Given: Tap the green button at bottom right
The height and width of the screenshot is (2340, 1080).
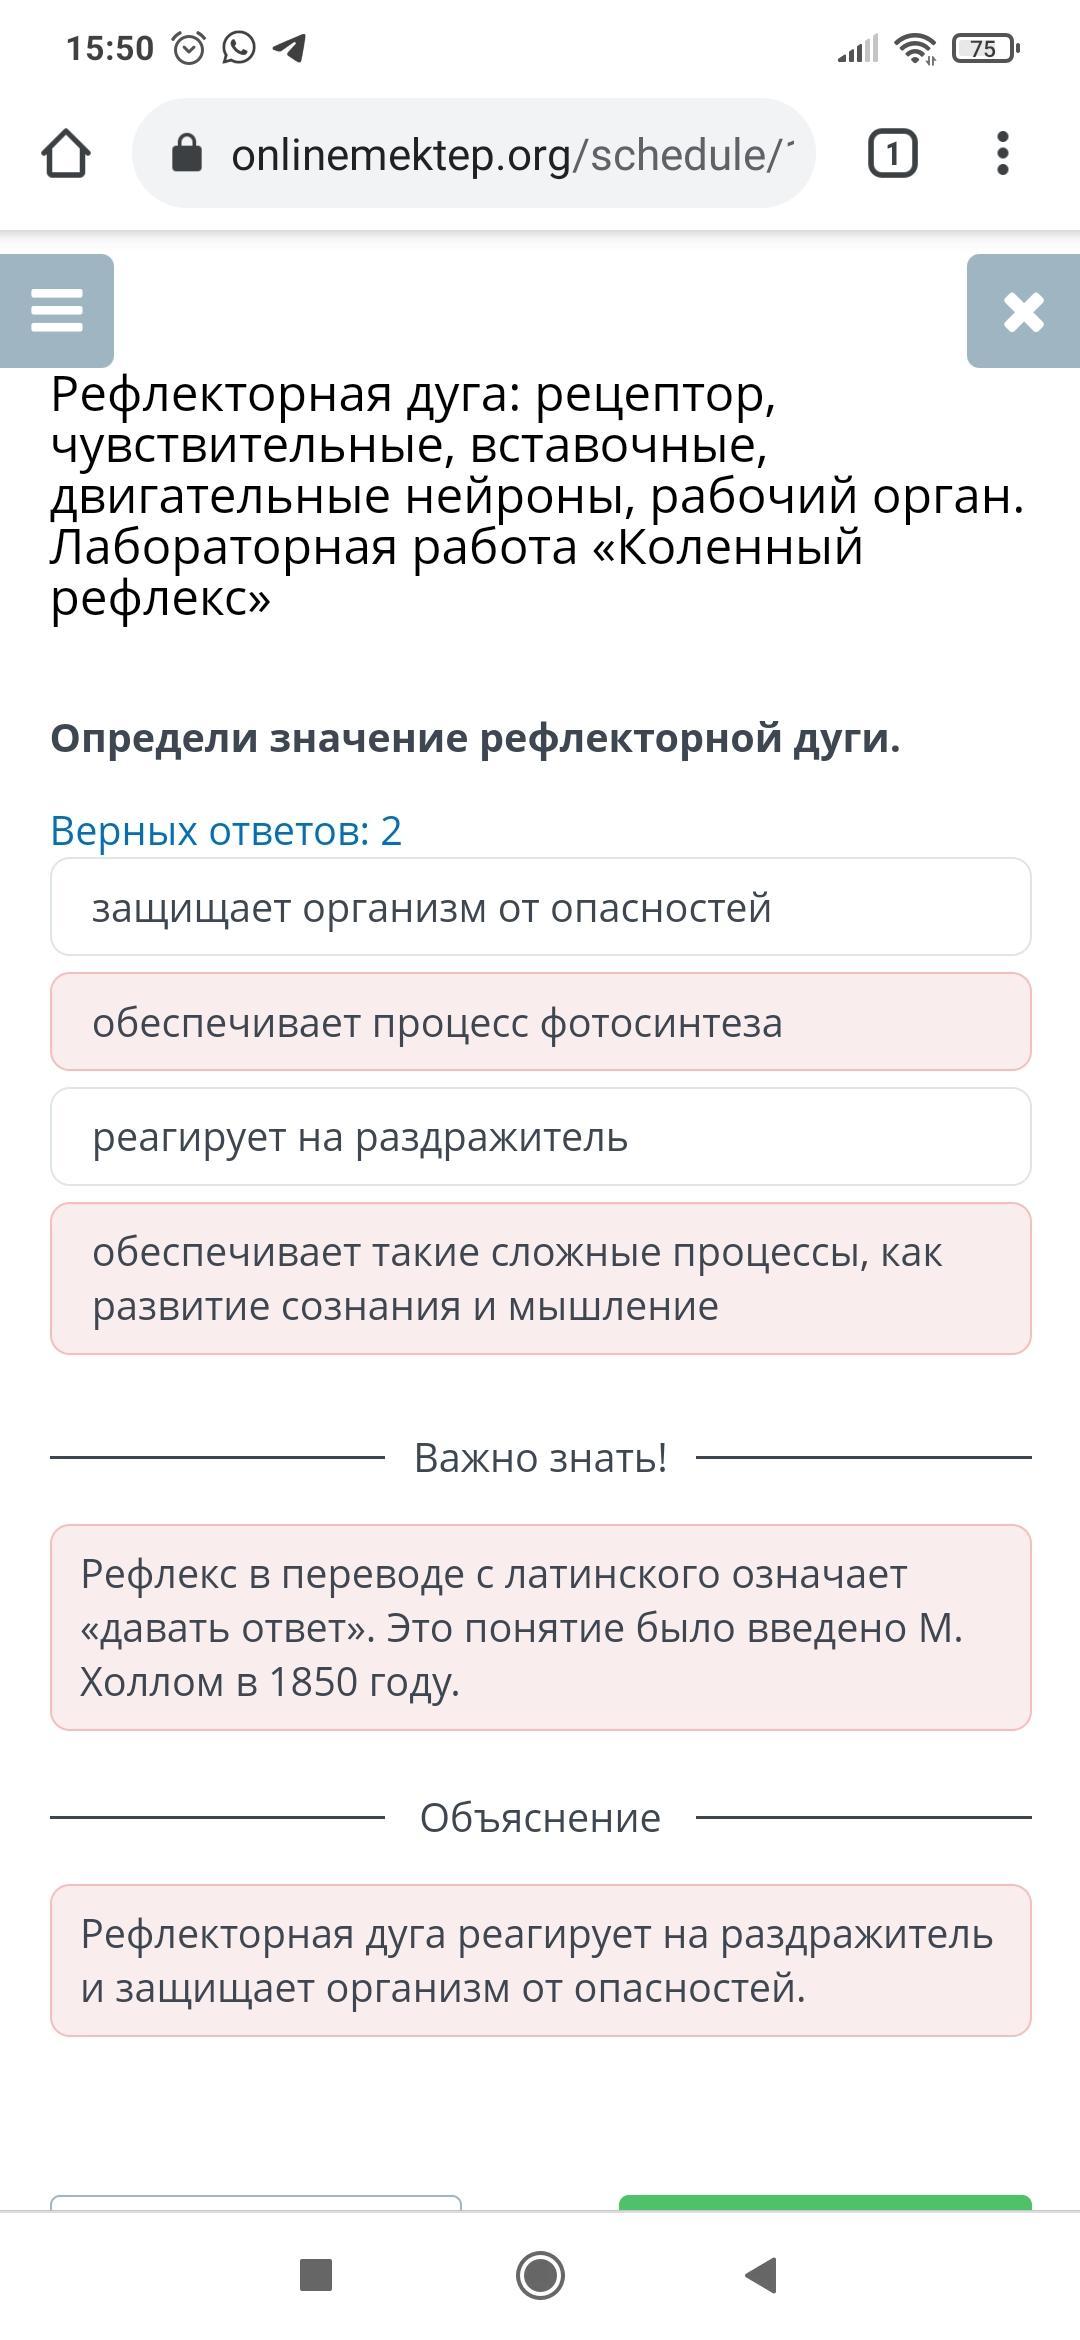Looking at the screenshot, I should coord(825,2201).
